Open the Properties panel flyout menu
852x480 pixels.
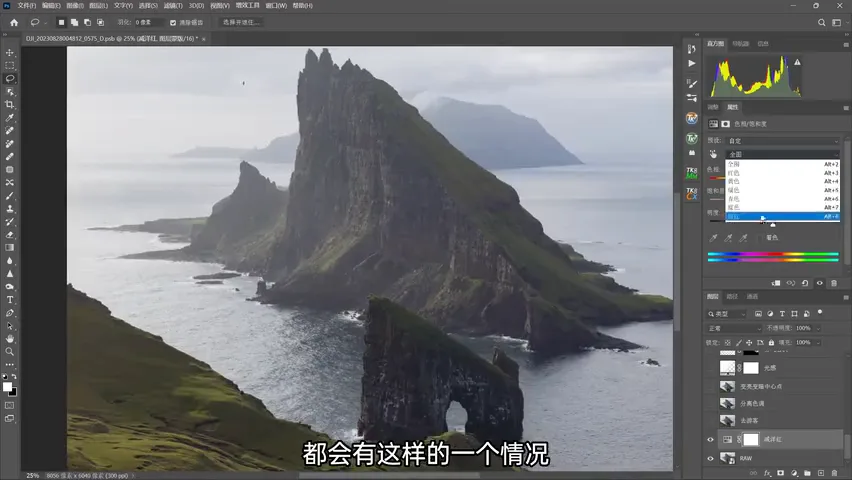(846, 108)
